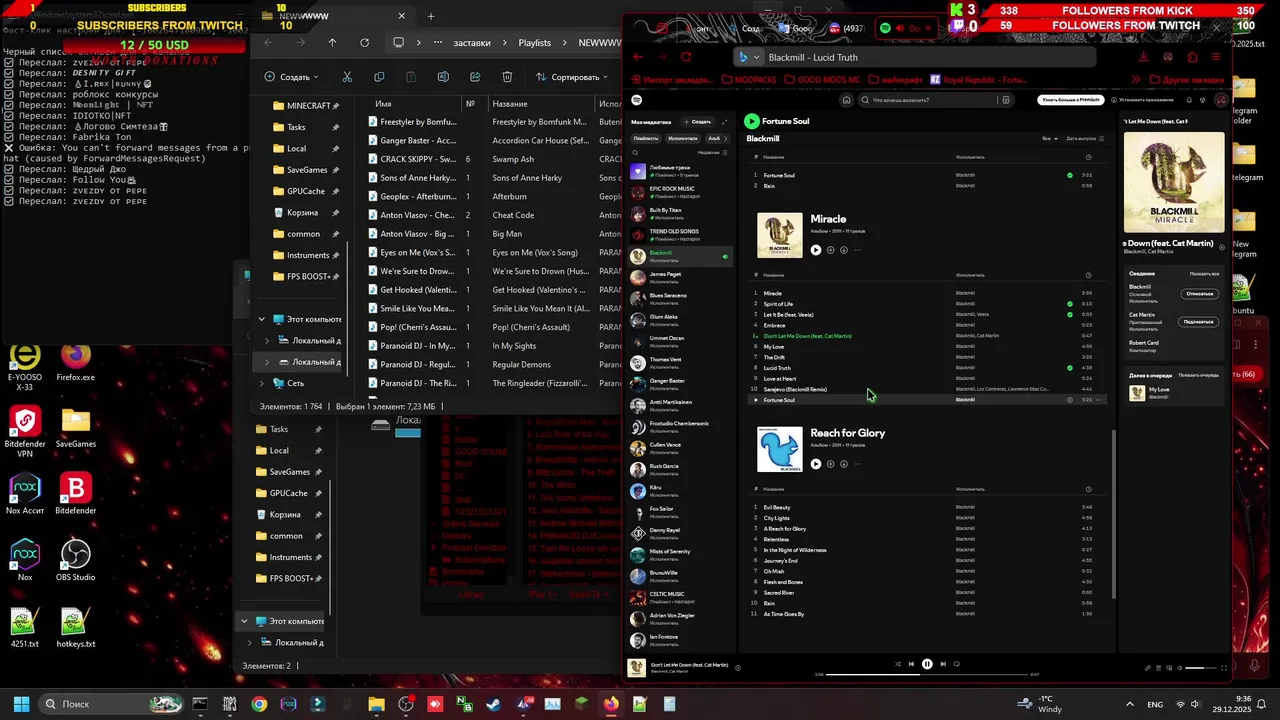Open MODPACKS bookmark folder
This screenshot has width=1280, height=720.
749,79
